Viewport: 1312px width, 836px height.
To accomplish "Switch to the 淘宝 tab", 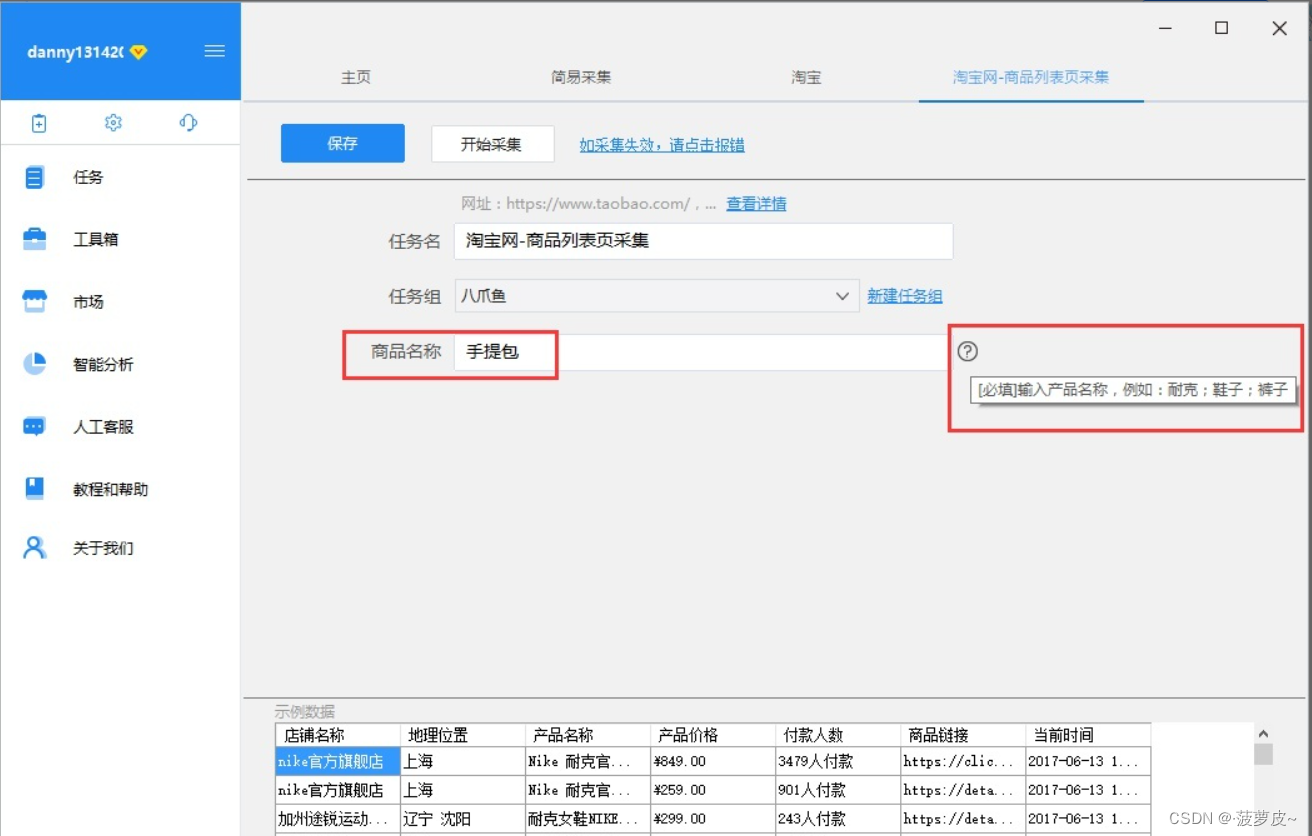I will pos(806,77).
